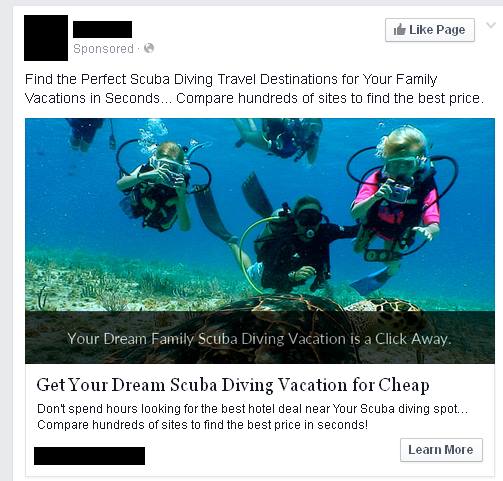Click the blacked-out page name link
This screenshot has height=481, width=503.
pyautogui.click(x=102, y=29)
